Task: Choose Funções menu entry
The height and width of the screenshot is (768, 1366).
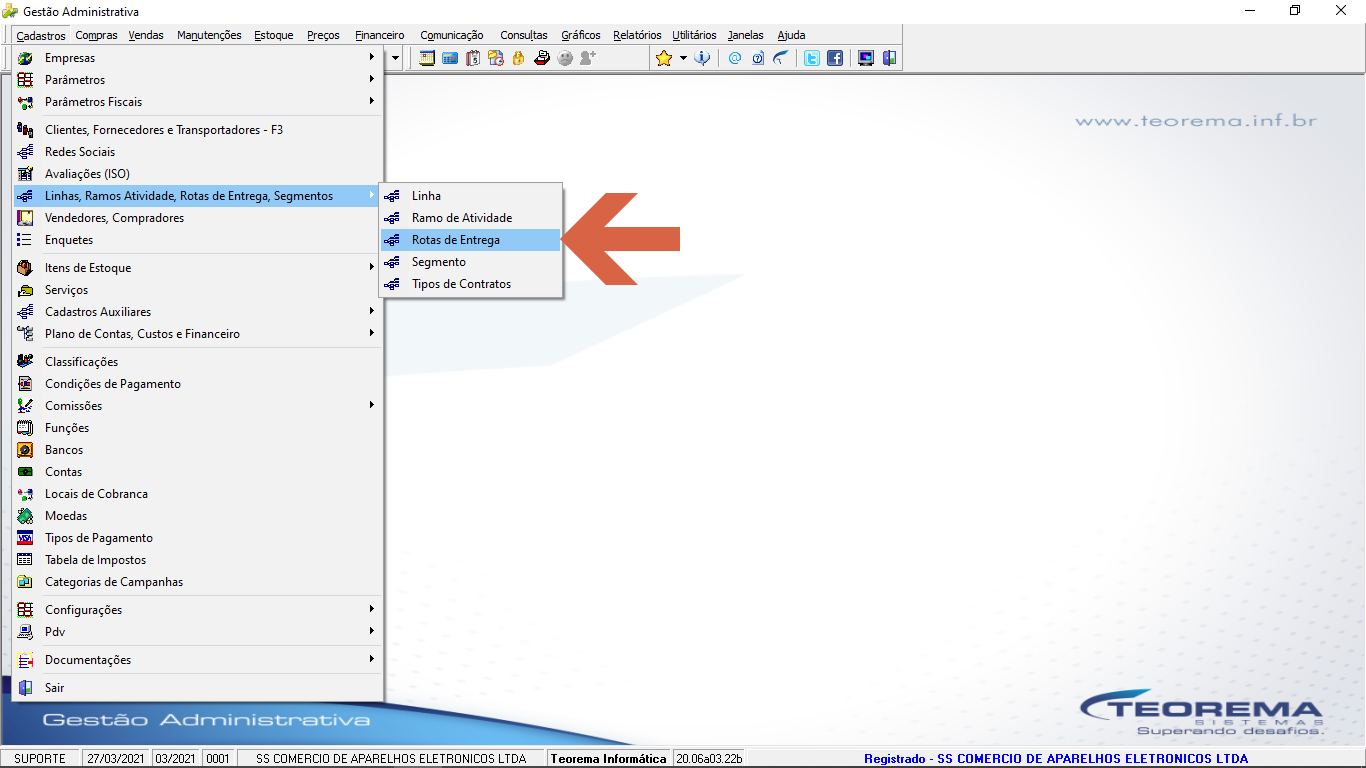Action: (198, 428)
